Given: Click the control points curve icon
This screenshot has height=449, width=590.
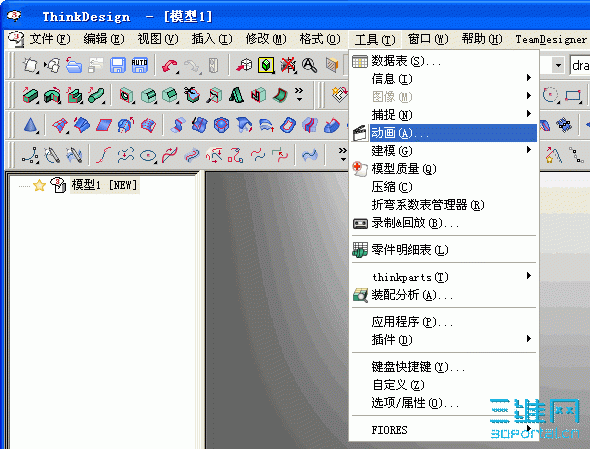Looking at the screenshot, I should (x=30, y=155).
